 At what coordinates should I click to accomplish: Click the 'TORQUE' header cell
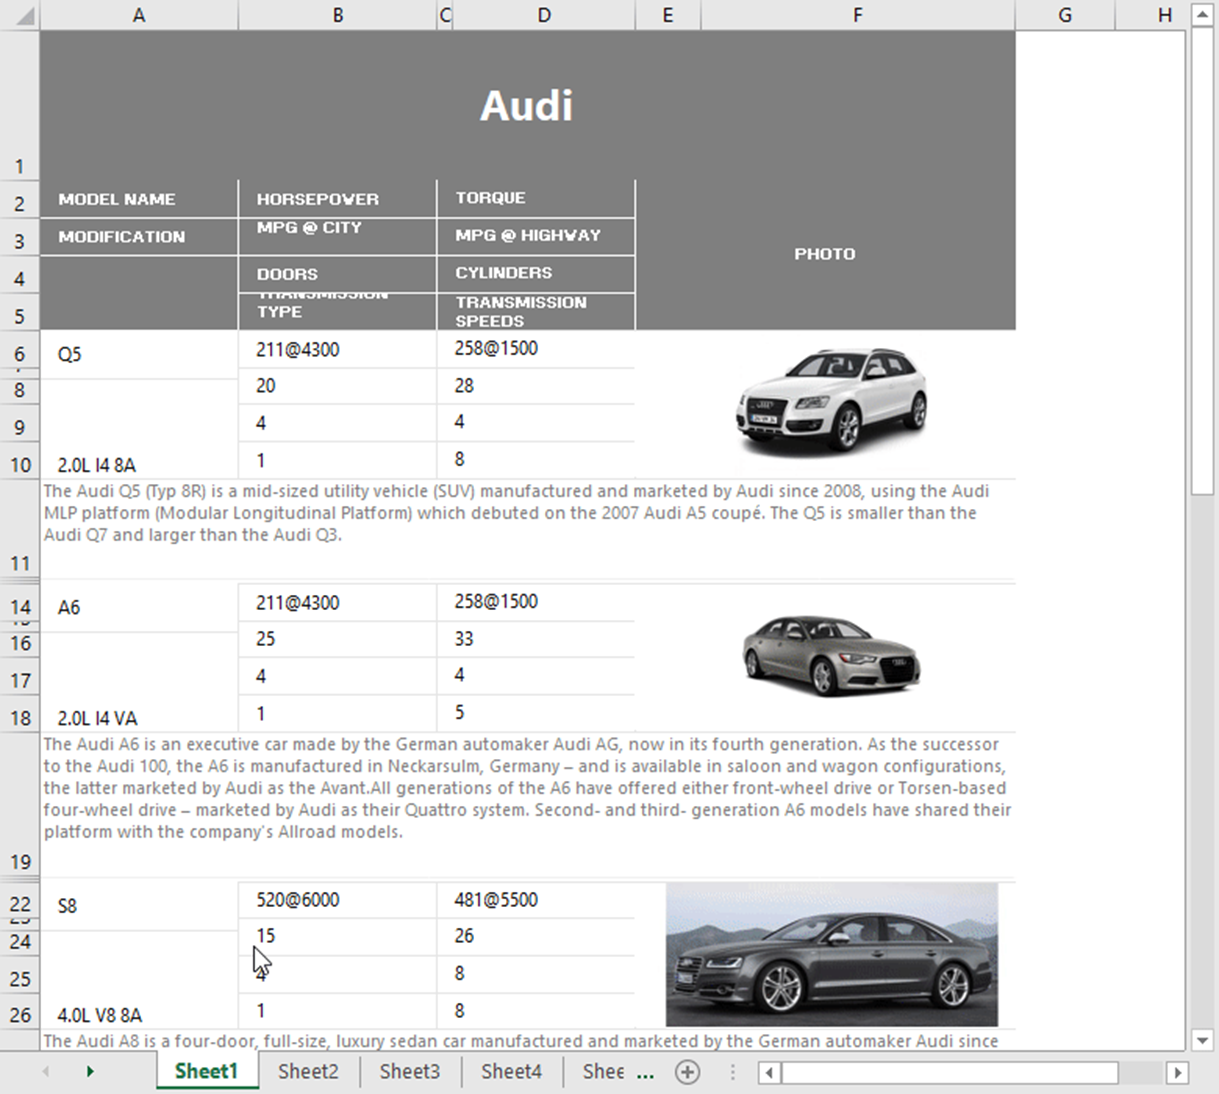pyautogui.click(x=536, y=199)
